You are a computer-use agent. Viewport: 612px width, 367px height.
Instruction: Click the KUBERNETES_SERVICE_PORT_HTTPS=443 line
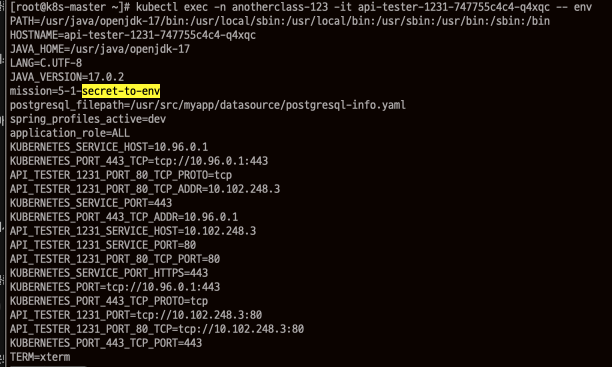[x=109, y=273]
